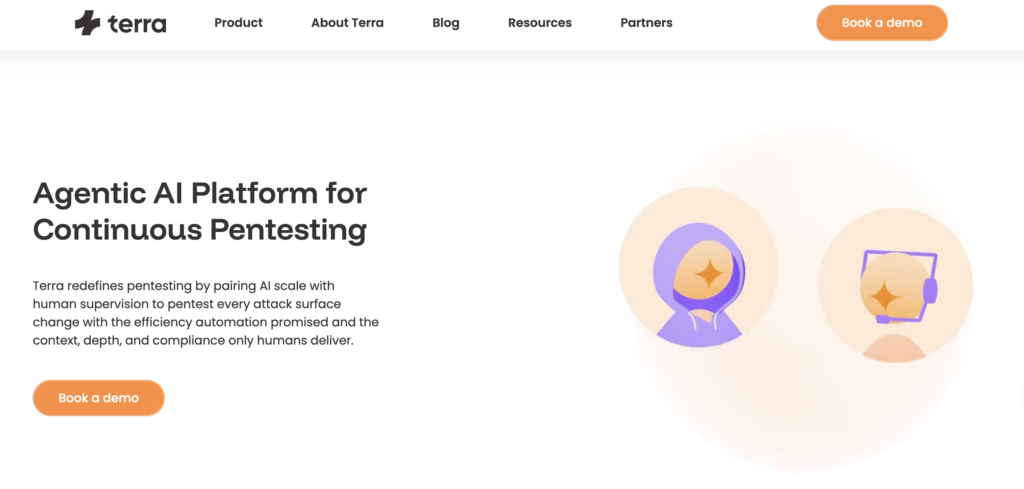The image size is (1024, 489).
Task: Open the Partners navigation item
Action: [x=646, y=23]
